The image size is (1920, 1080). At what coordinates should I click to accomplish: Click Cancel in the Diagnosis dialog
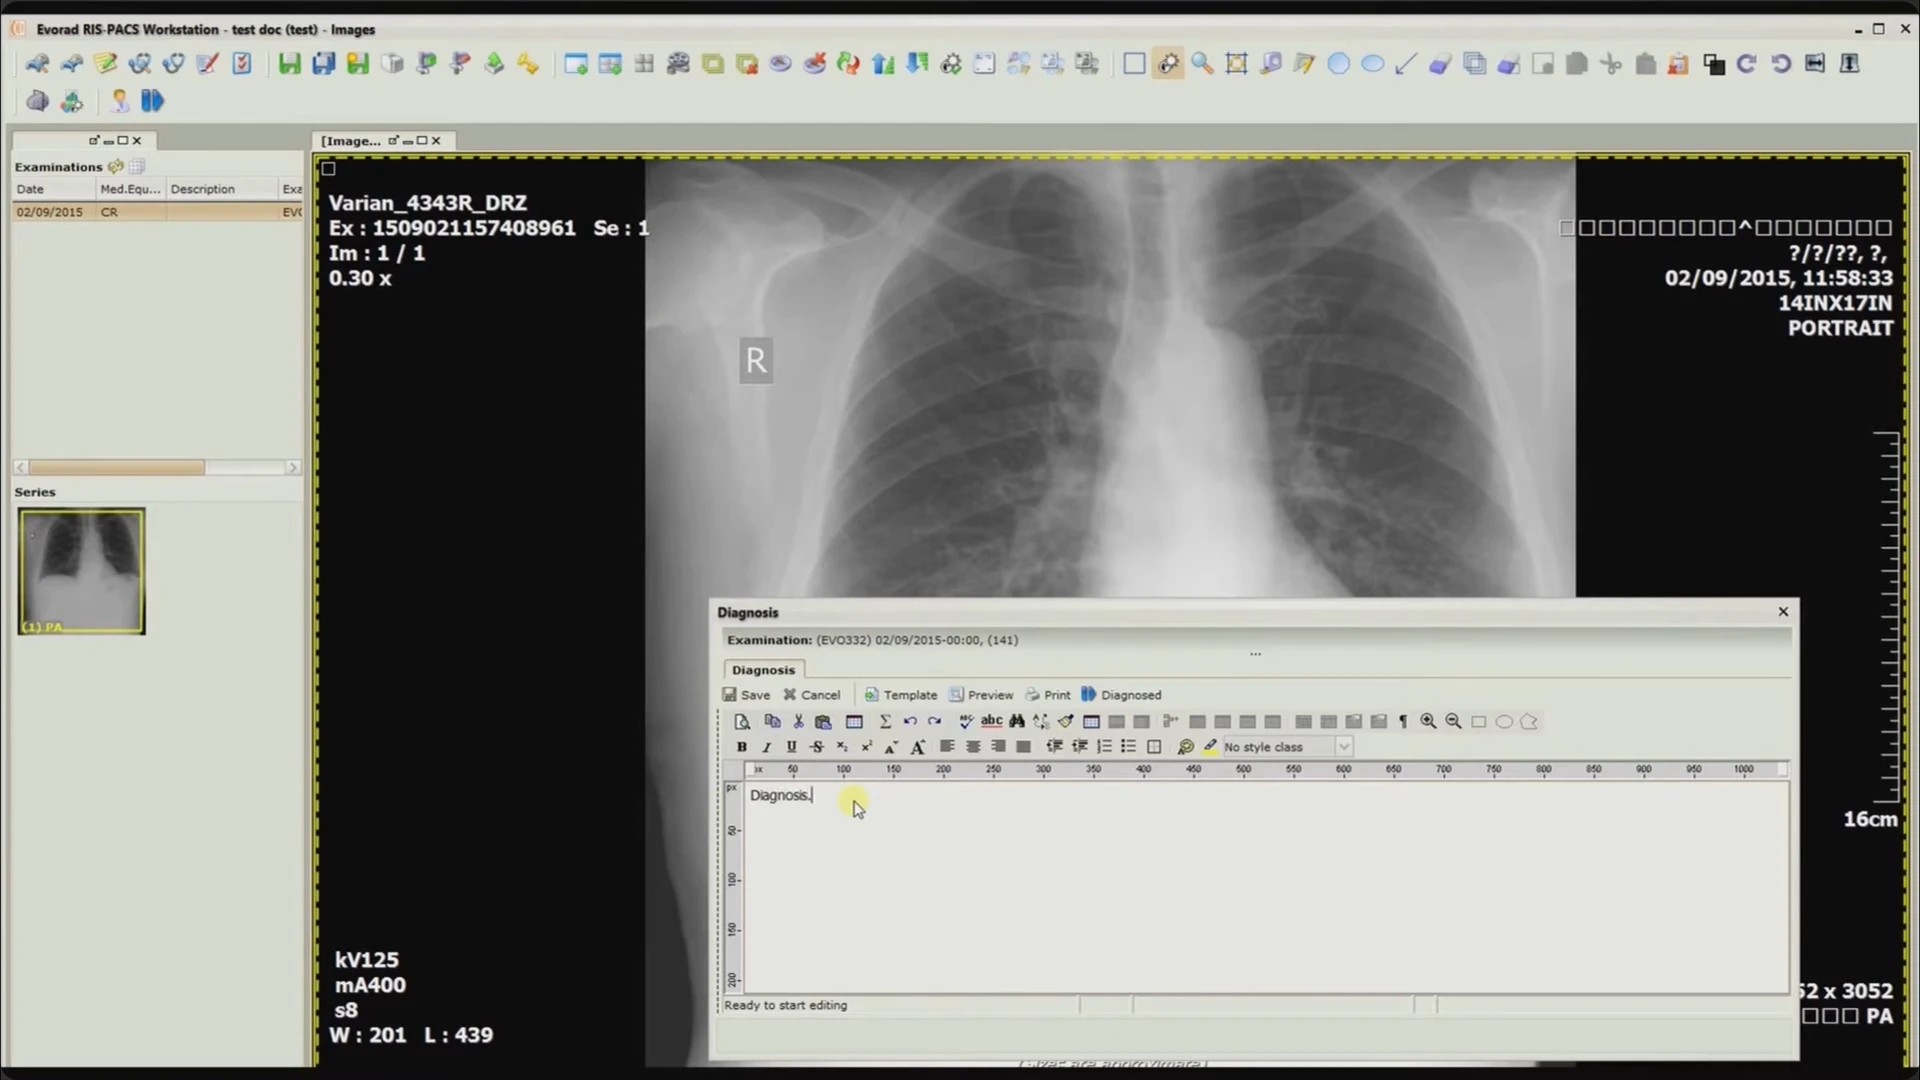[x=811, y=695]
